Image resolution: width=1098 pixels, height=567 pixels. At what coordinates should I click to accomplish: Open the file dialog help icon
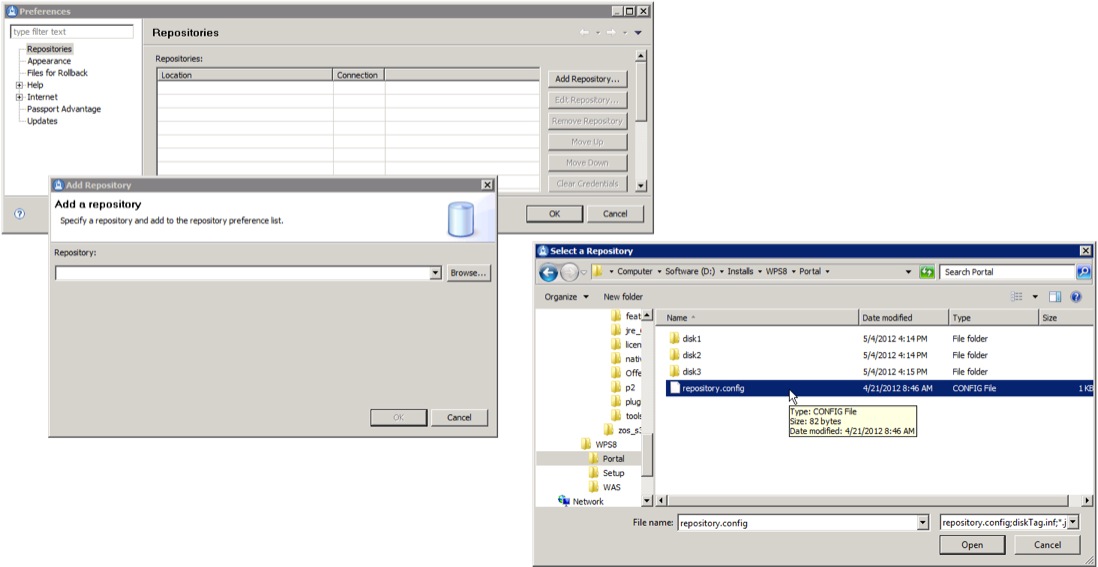point(1076,297)
